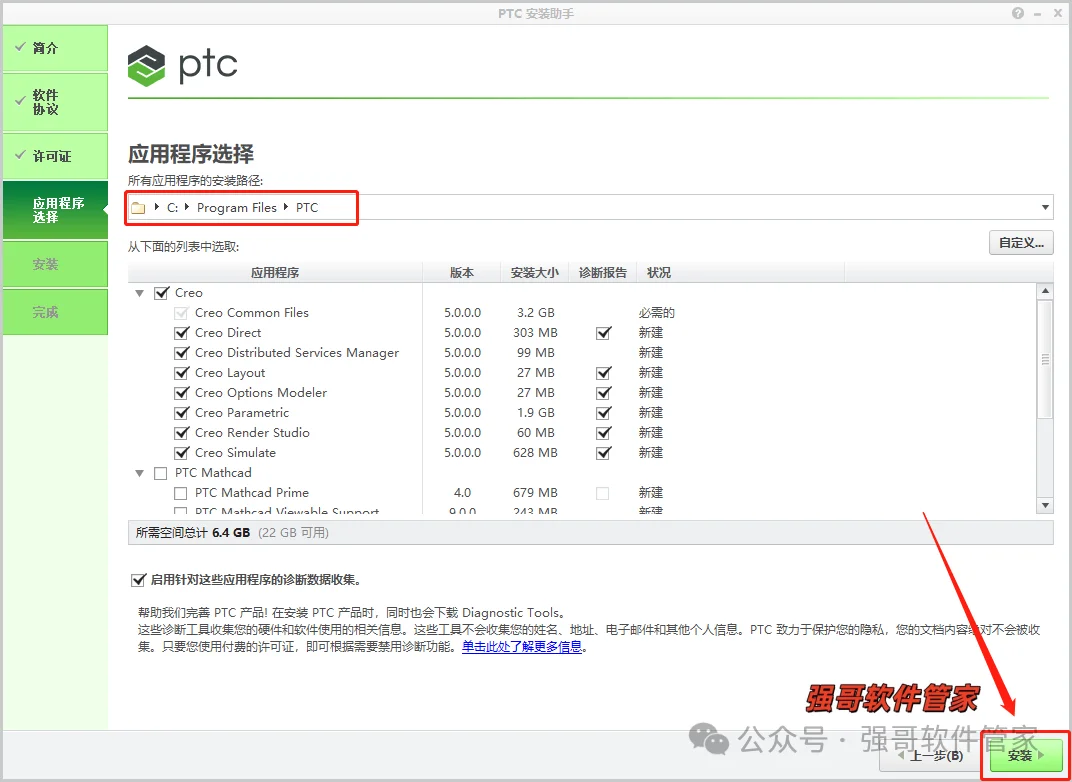Toggle diagnostic report for Creo Layout
1072x782 pixels.
click(603, 373)
